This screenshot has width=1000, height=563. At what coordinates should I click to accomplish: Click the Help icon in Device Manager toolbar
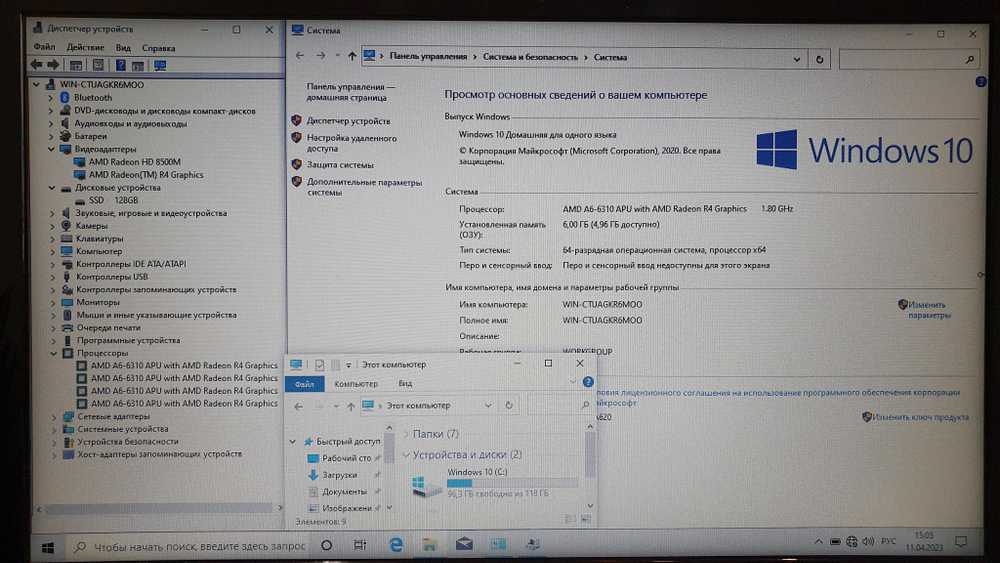(121, 65)
